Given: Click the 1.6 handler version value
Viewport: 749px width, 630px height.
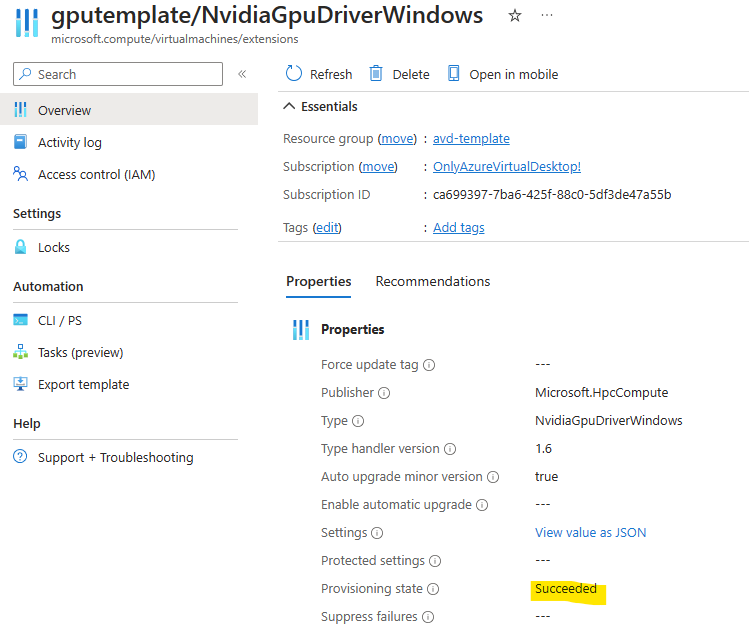Looking at the screenshot, I should coord(543,448).
